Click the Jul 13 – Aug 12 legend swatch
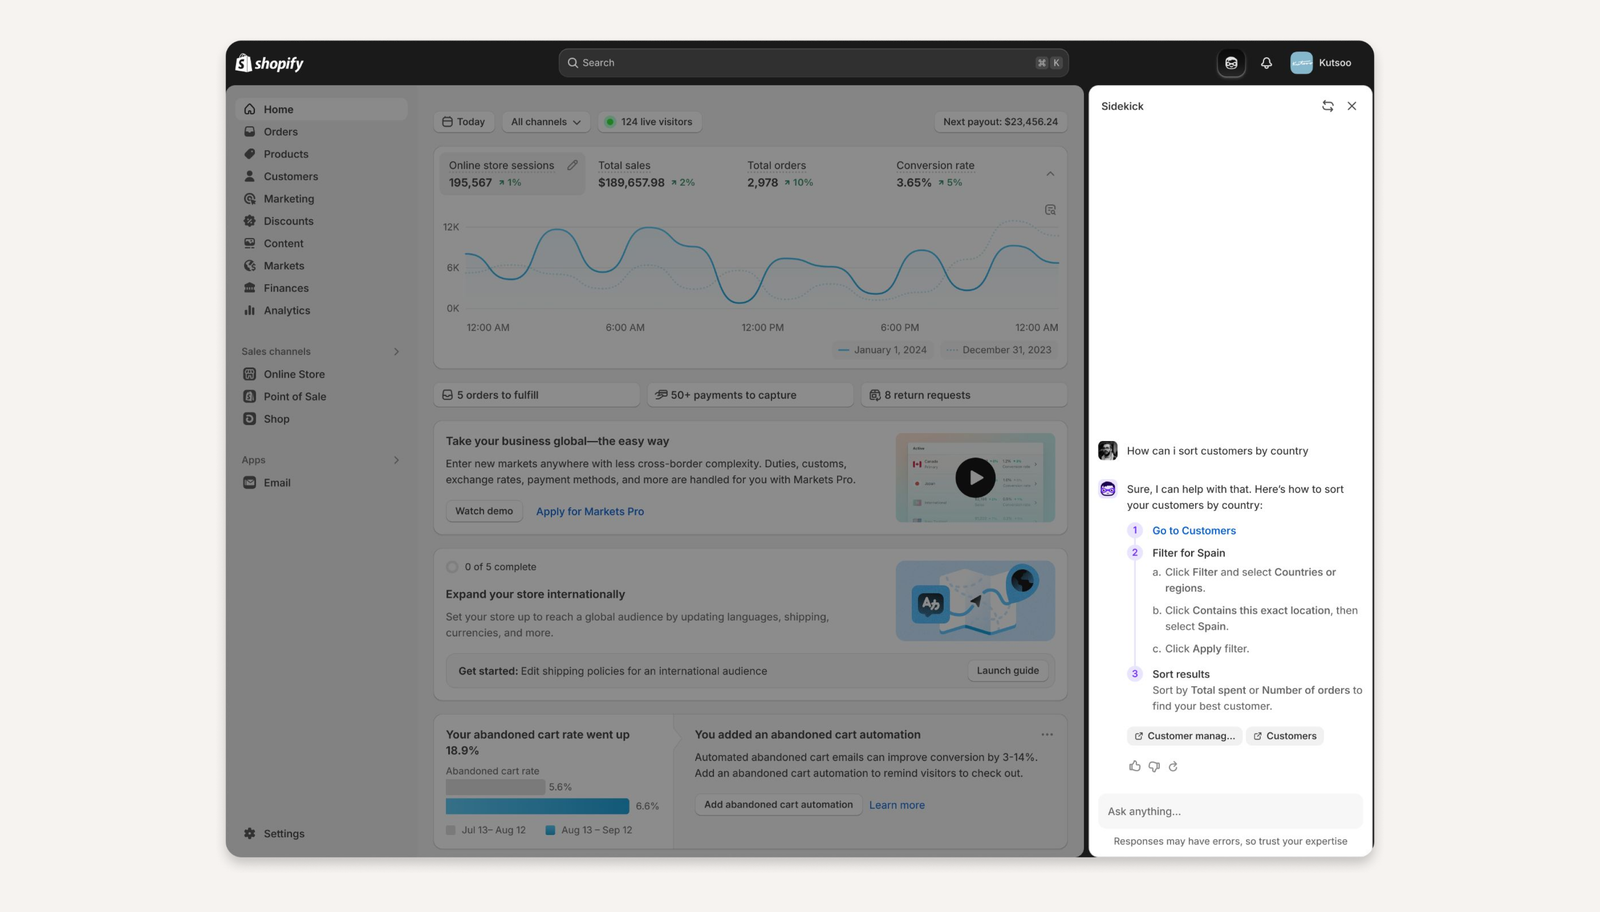 pos(451,830)
